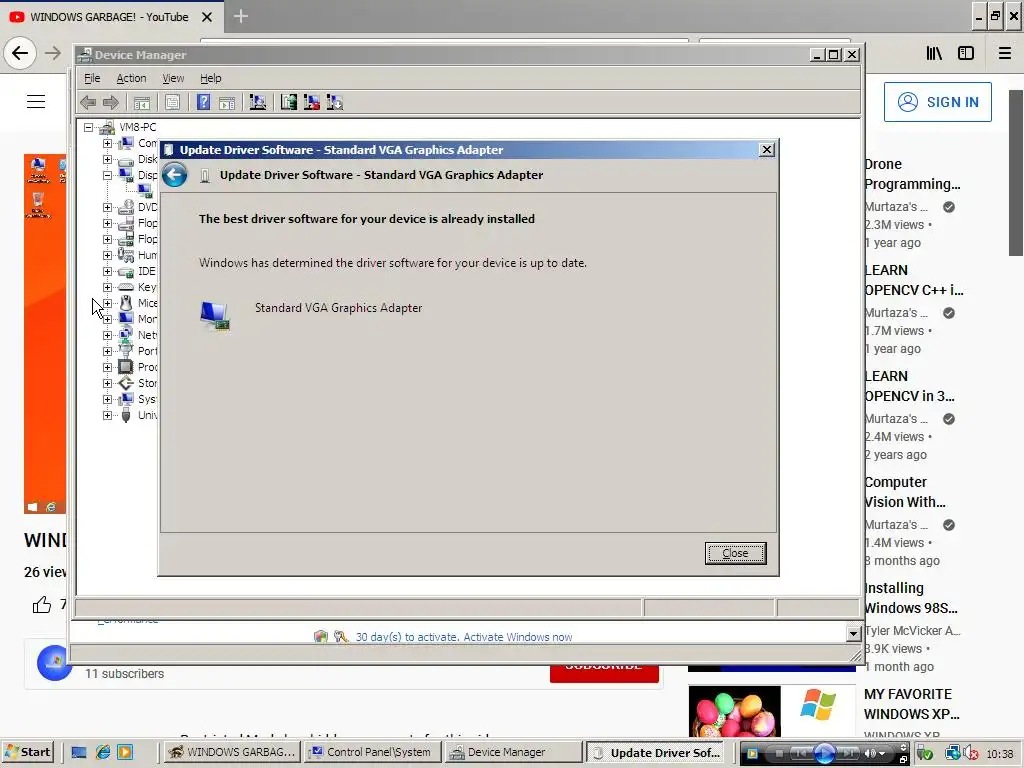Expand the DVD/CD-ROM drives node
This screenshot has height=768, width=1024.
(x=107, y=207)
